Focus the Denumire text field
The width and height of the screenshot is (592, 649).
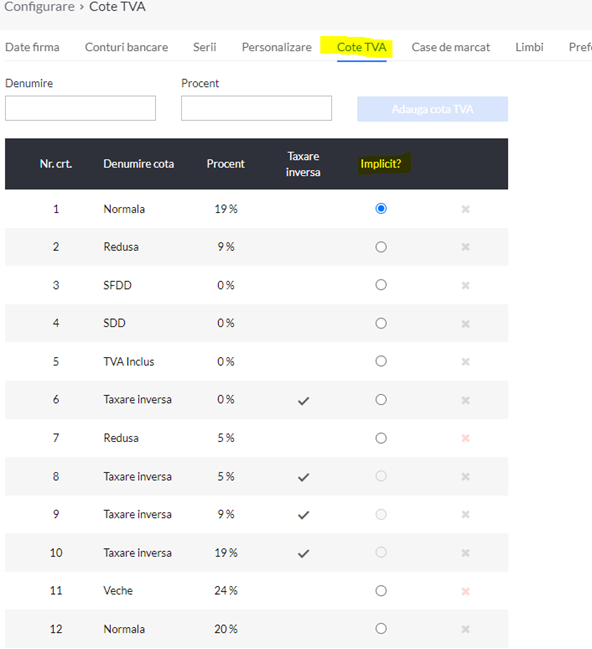[x=80, y=108]
